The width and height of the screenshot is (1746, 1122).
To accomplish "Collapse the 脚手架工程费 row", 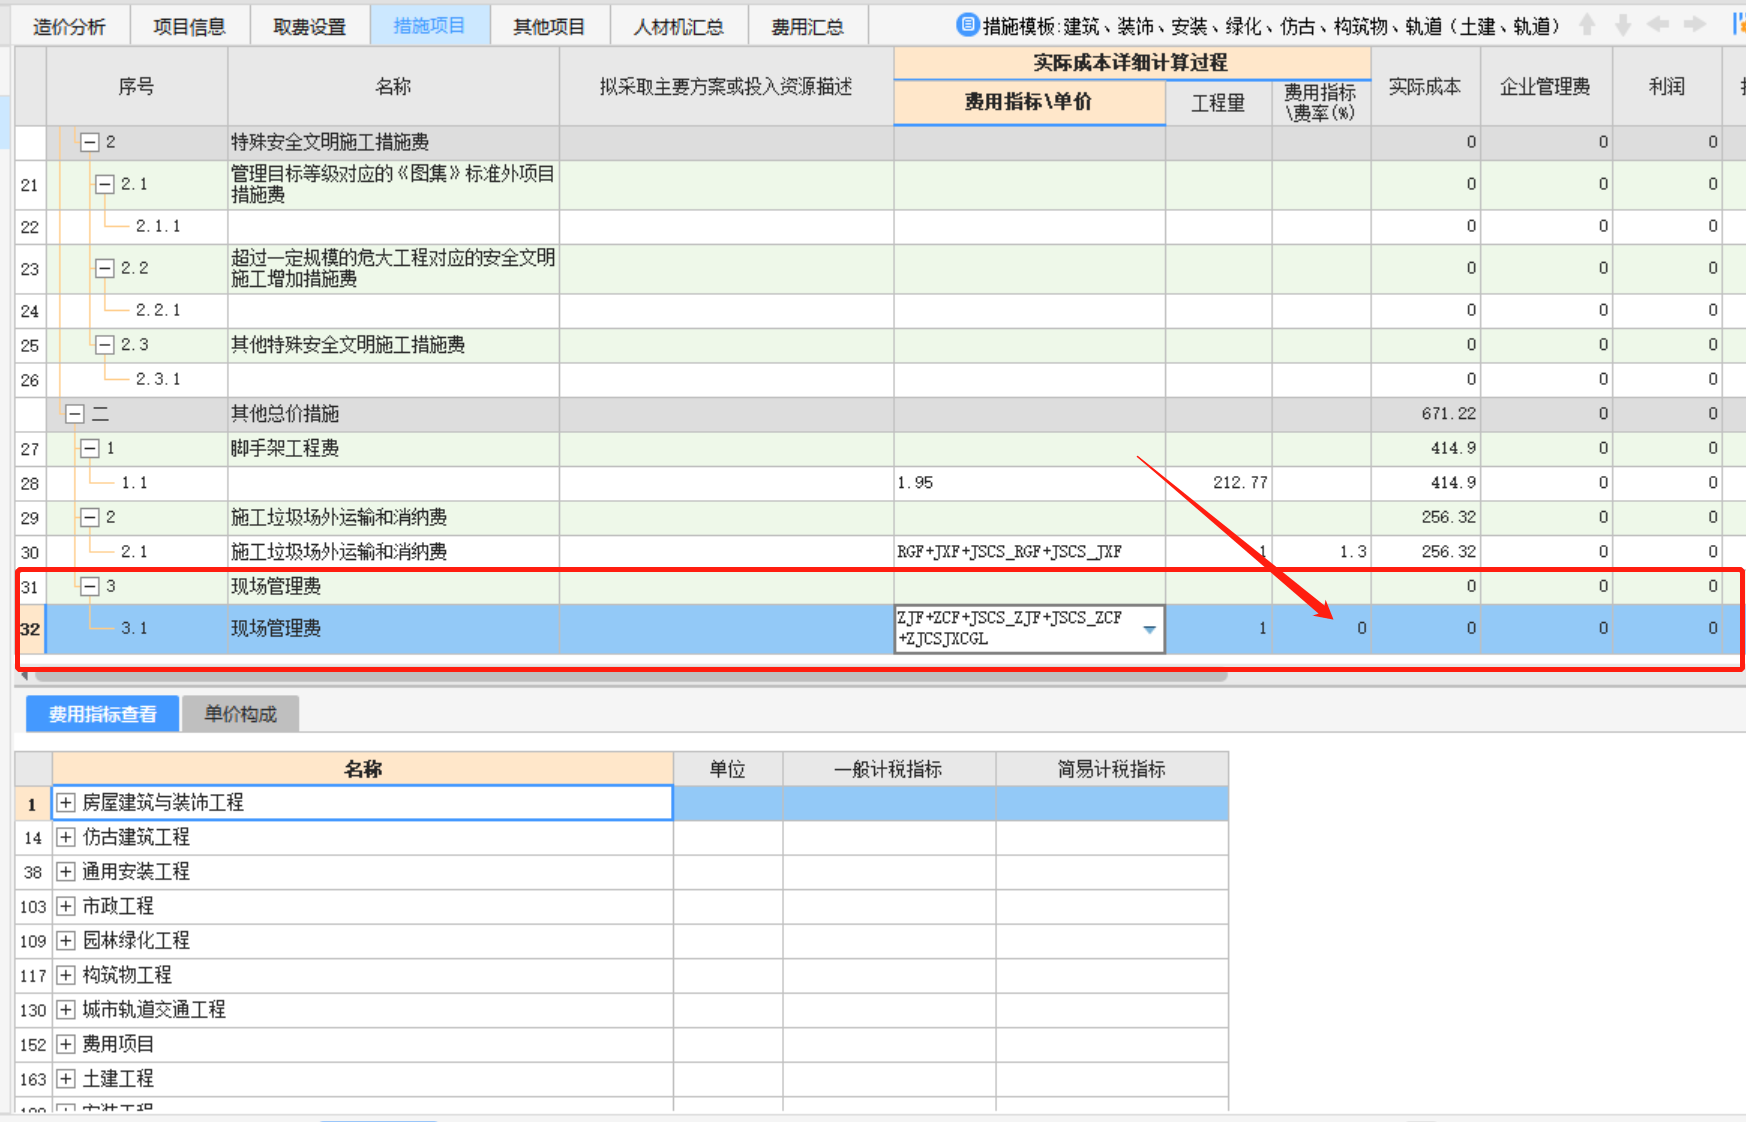I will 90,448.
